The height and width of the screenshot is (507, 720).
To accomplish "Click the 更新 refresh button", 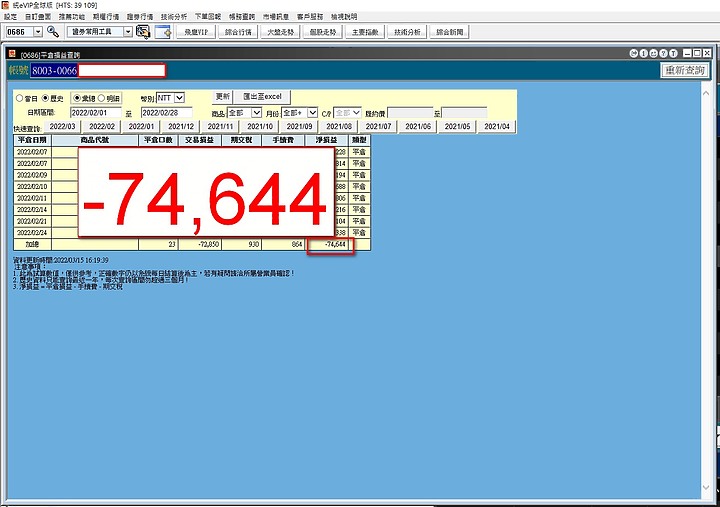I will pos(223,96).
